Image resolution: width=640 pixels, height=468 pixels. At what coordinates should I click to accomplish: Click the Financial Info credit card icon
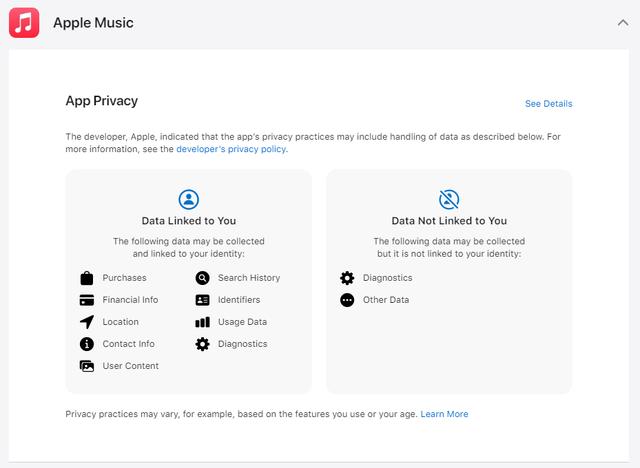click(87, 300)
